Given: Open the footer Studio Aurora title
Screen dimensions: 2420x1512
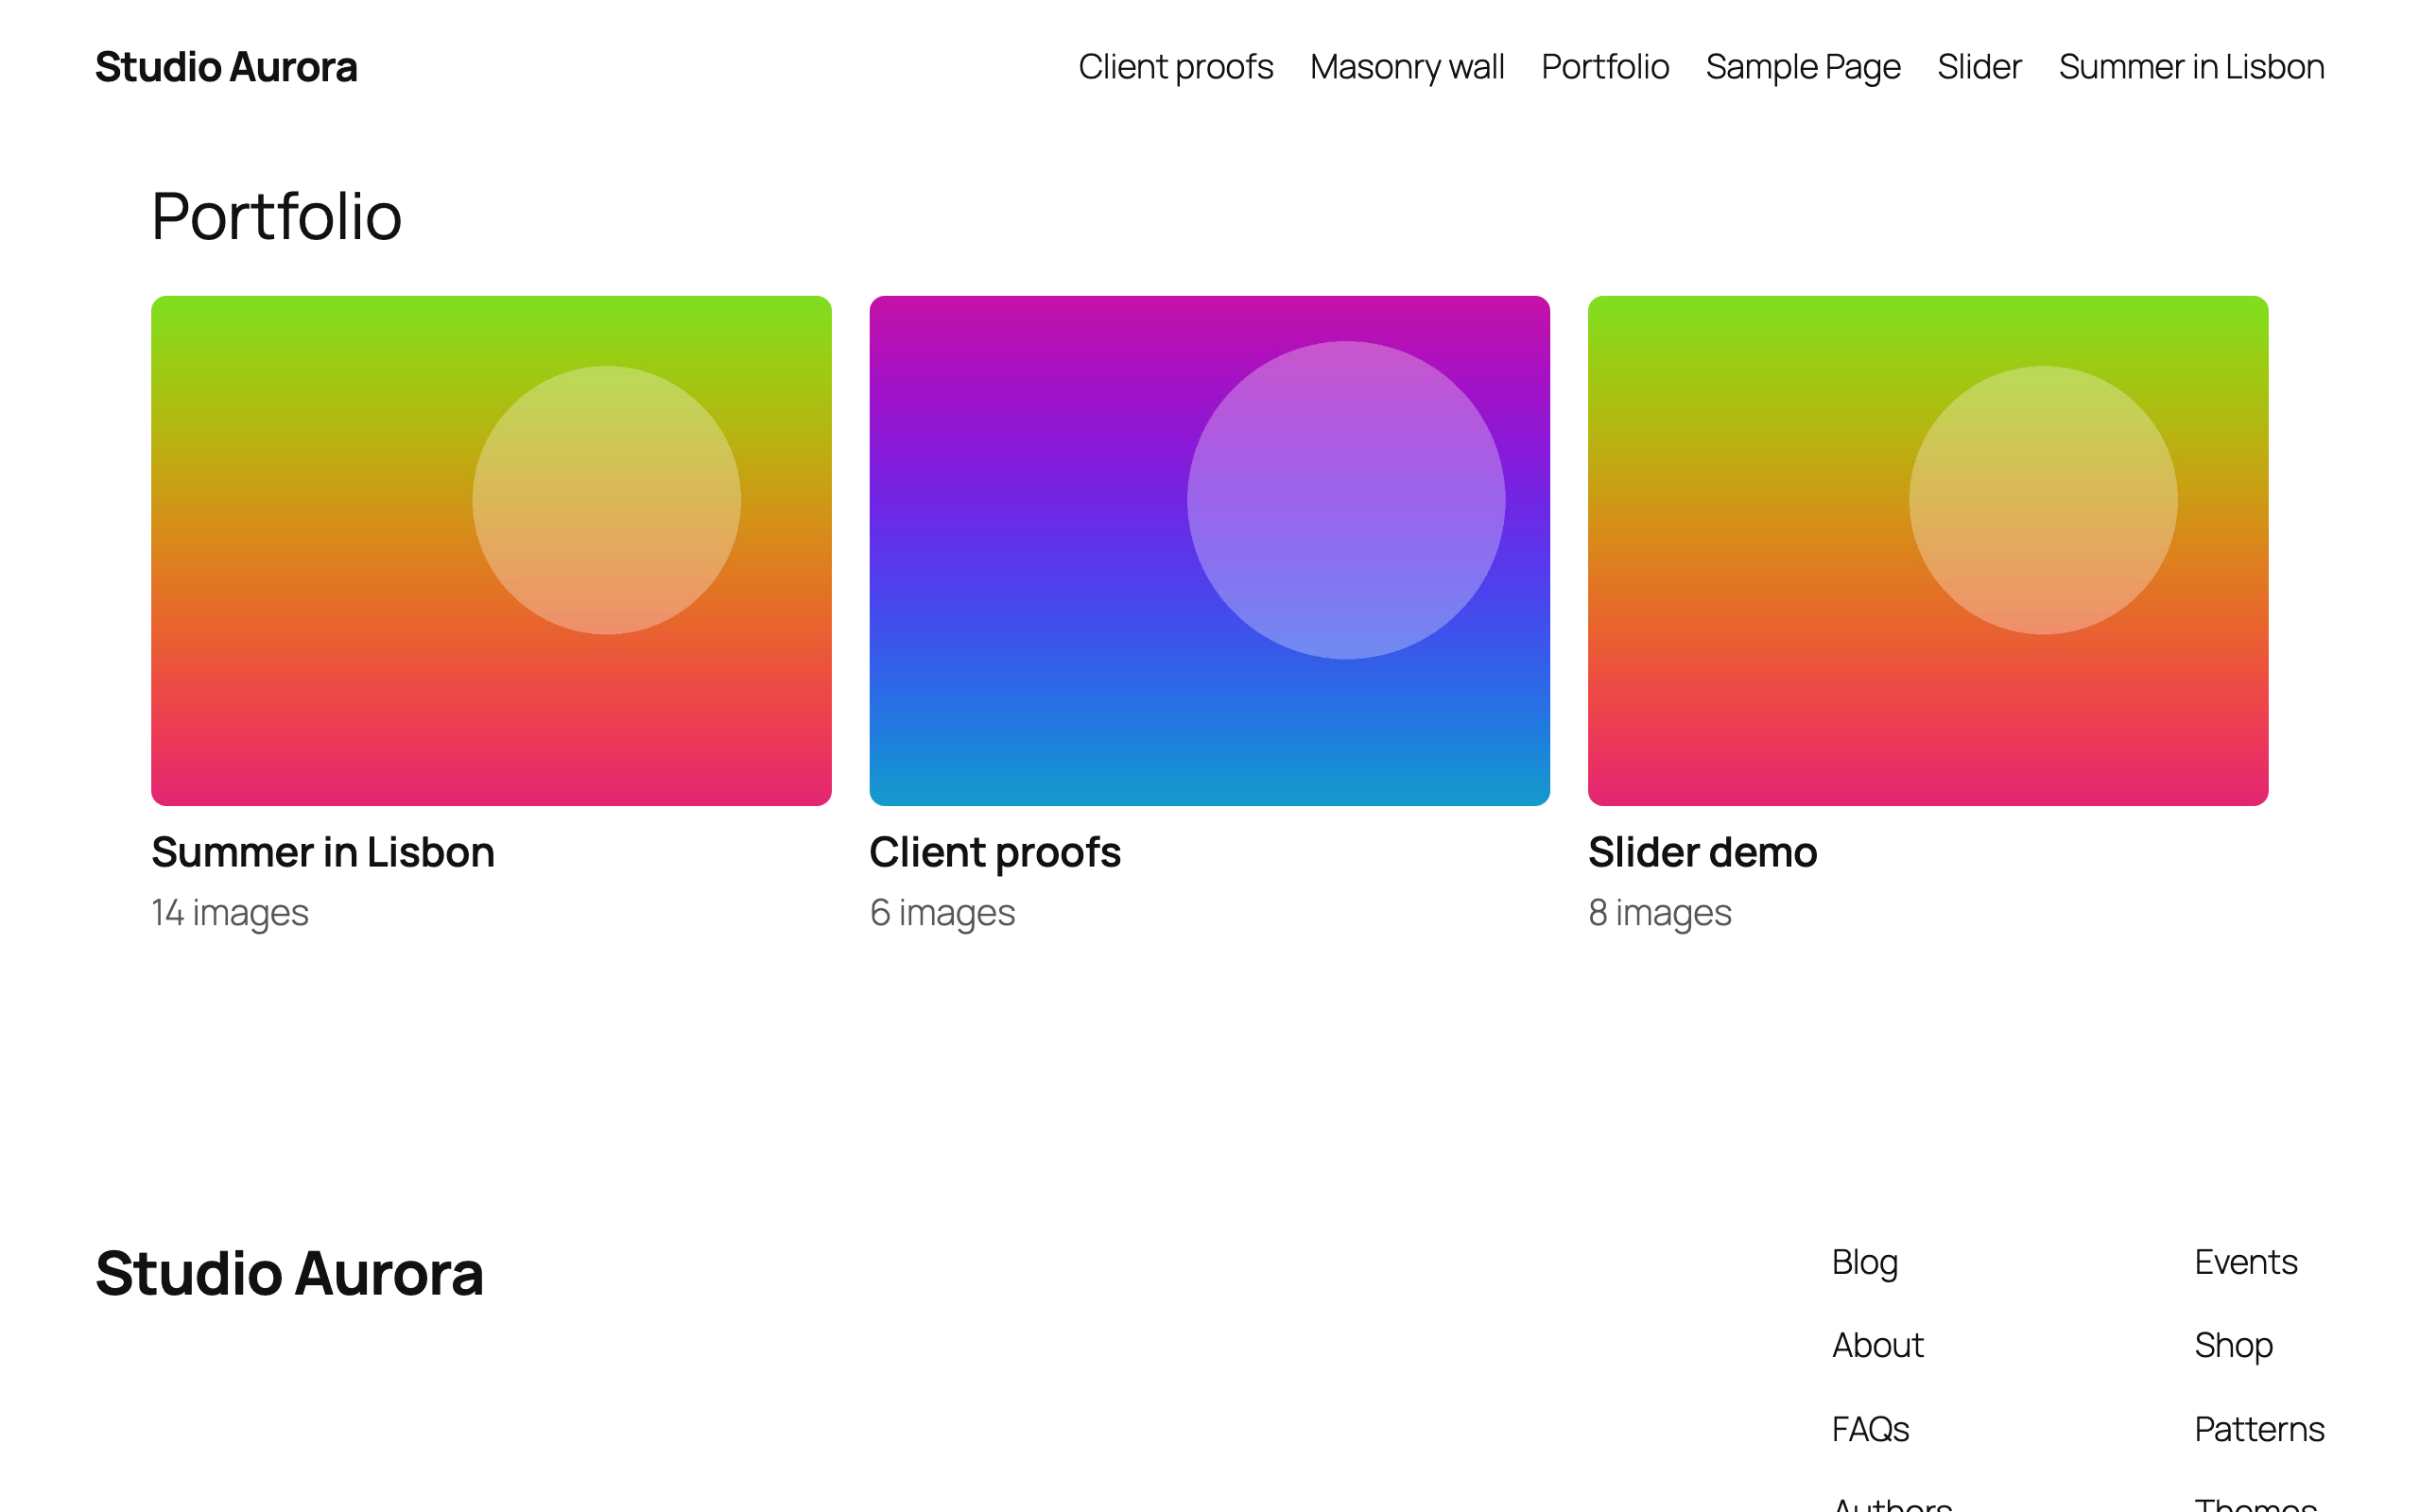Looking at the screenshot, I should click(x=289, y=1274).
